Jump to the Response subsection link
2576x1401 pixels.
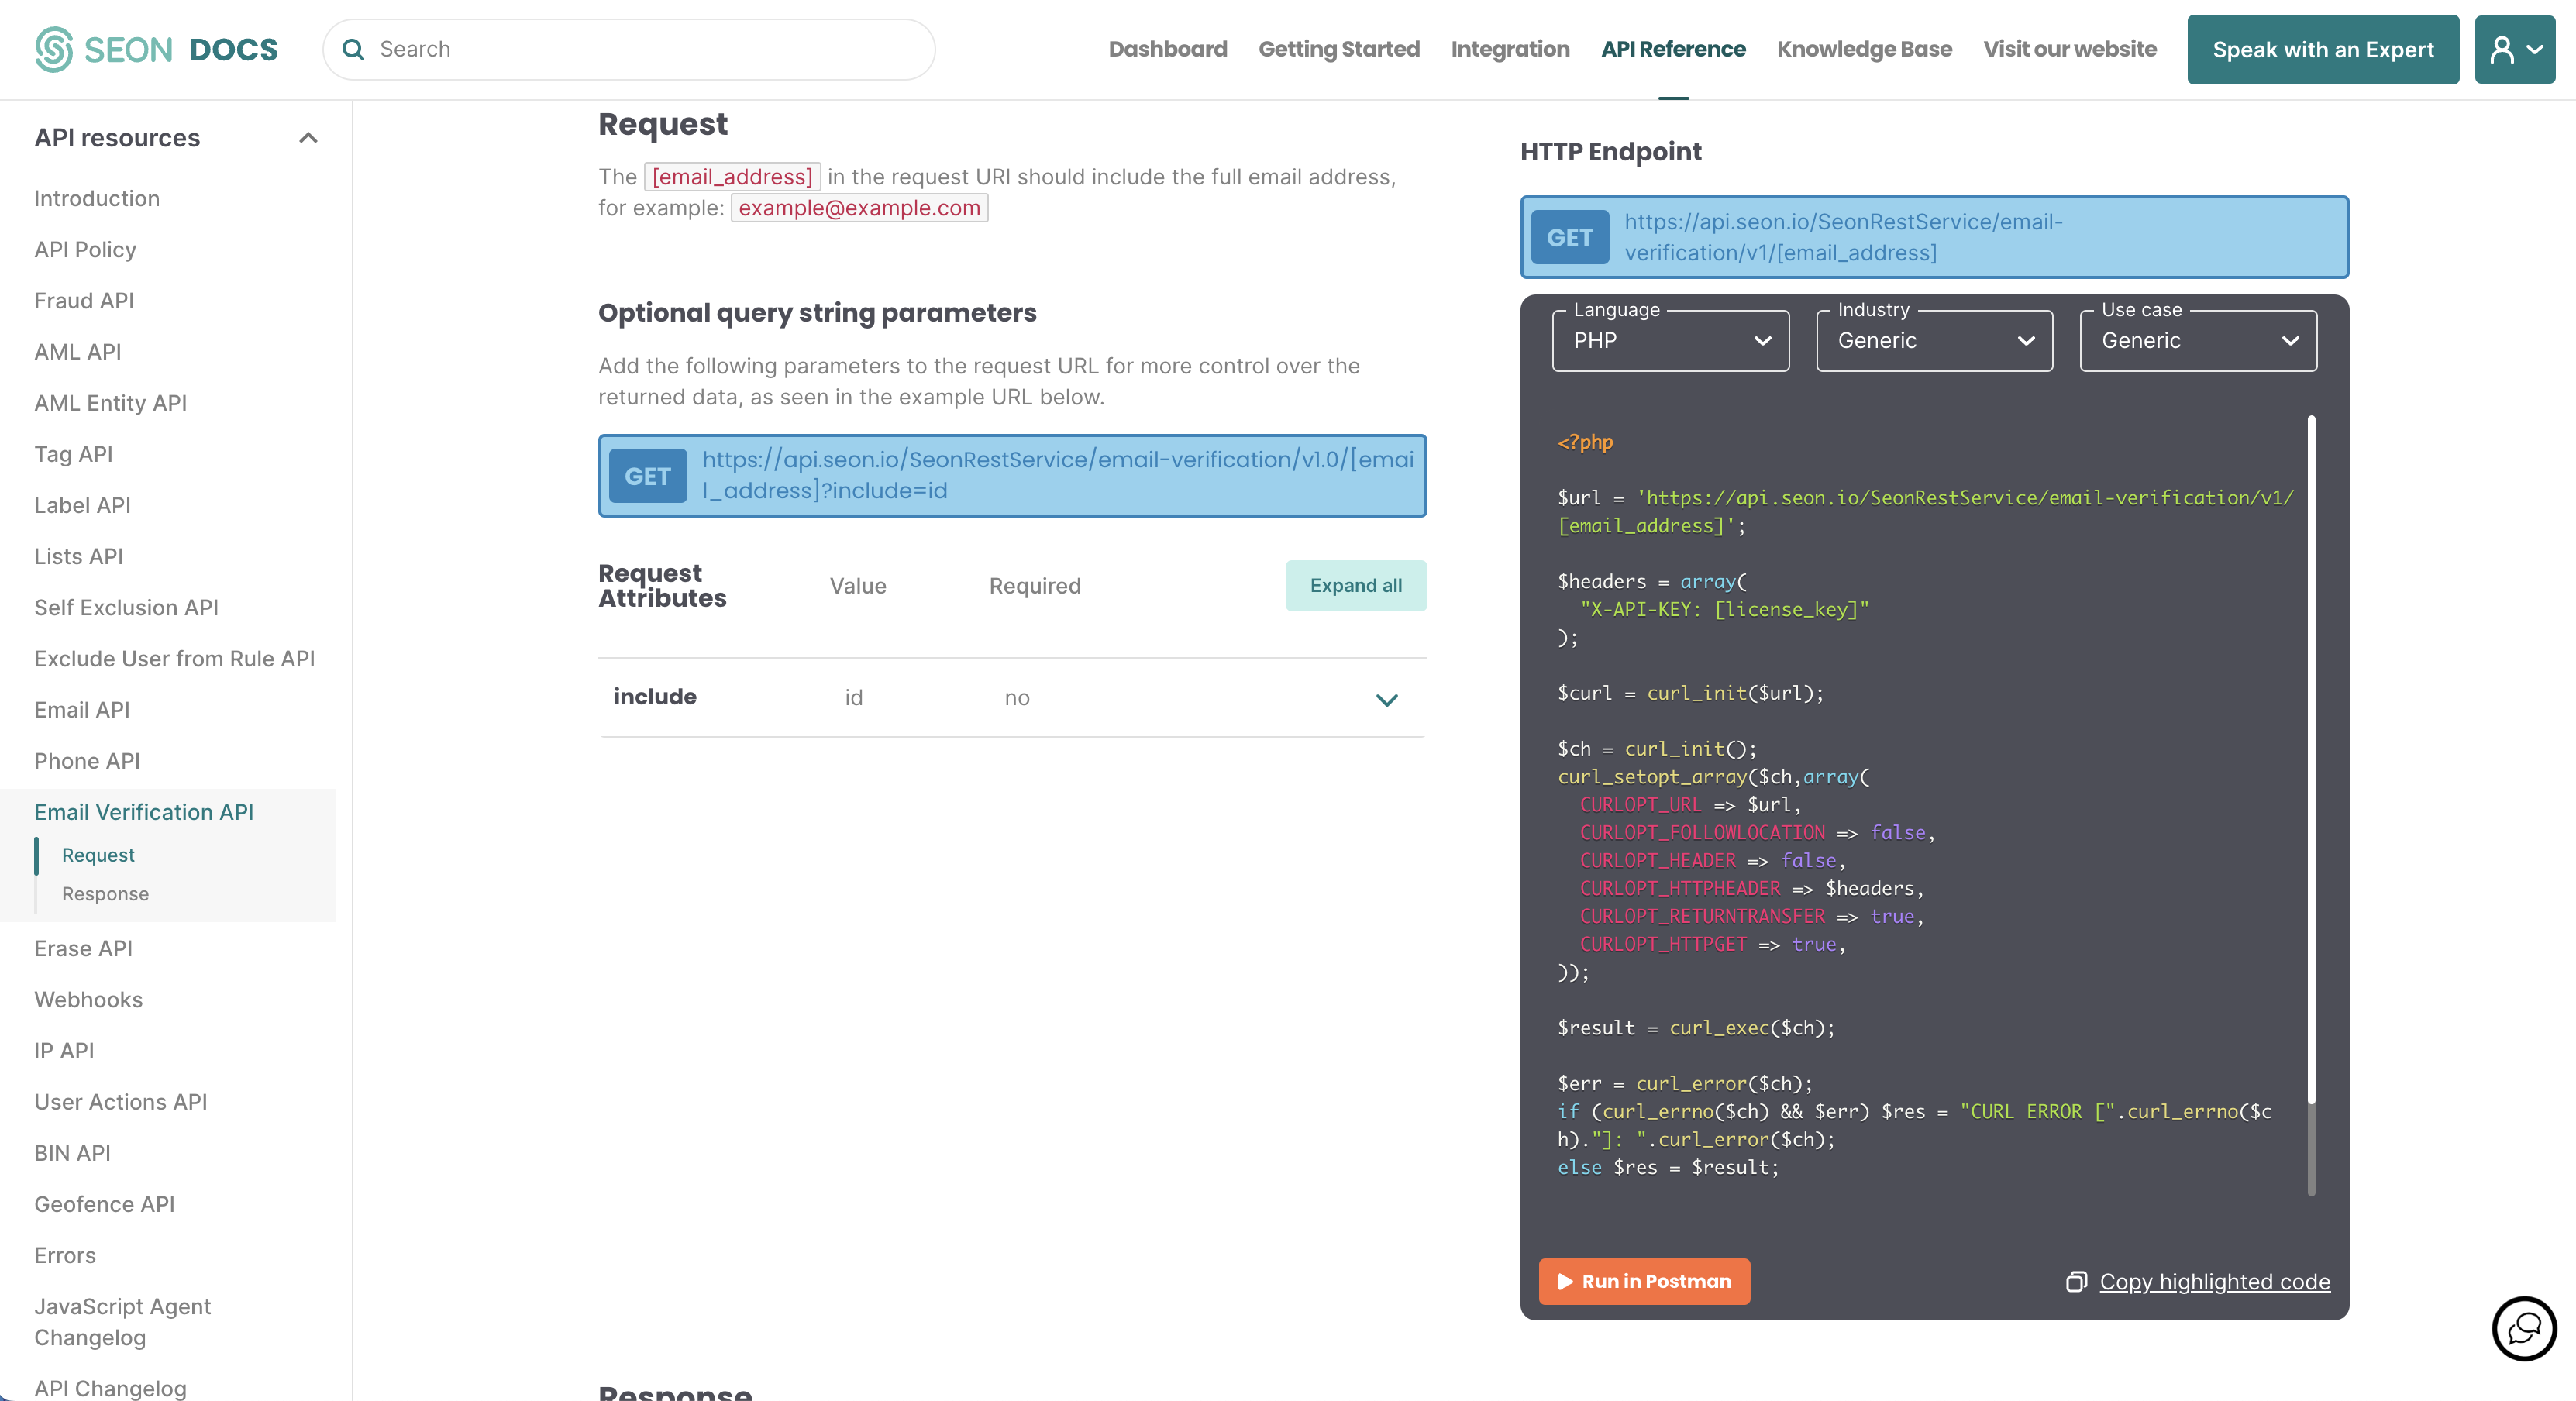105,894
